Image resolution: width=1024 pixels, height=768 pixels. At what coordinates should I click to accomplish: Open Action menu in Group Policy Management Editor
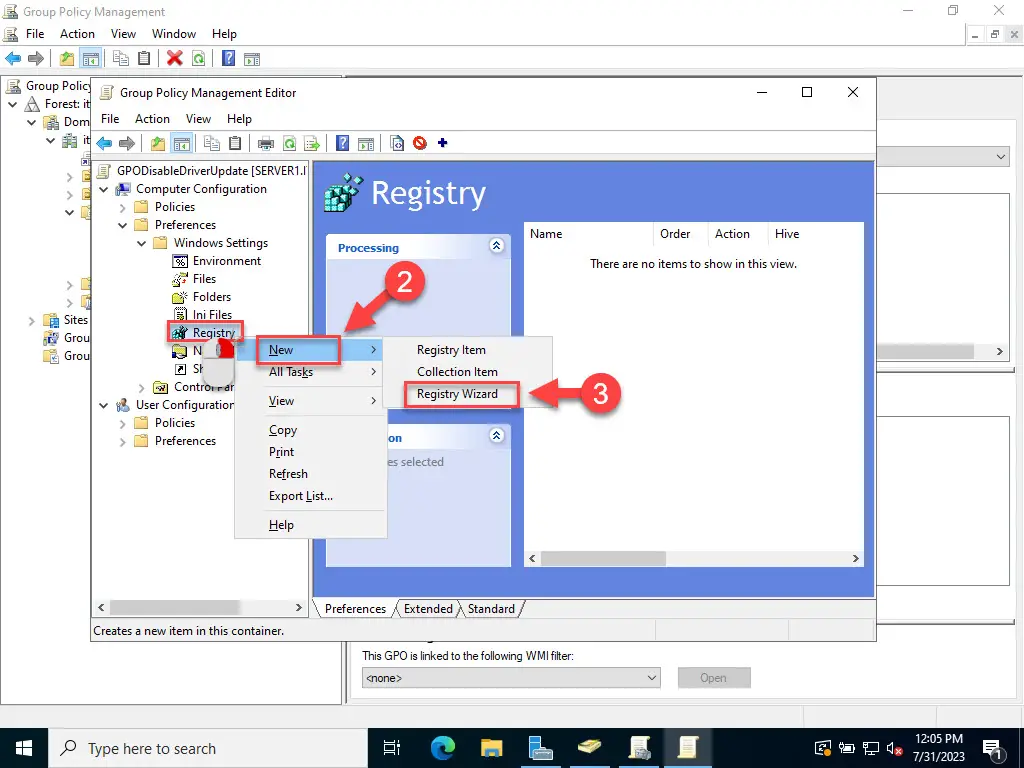pyautogui.click(x=152, y=119)
